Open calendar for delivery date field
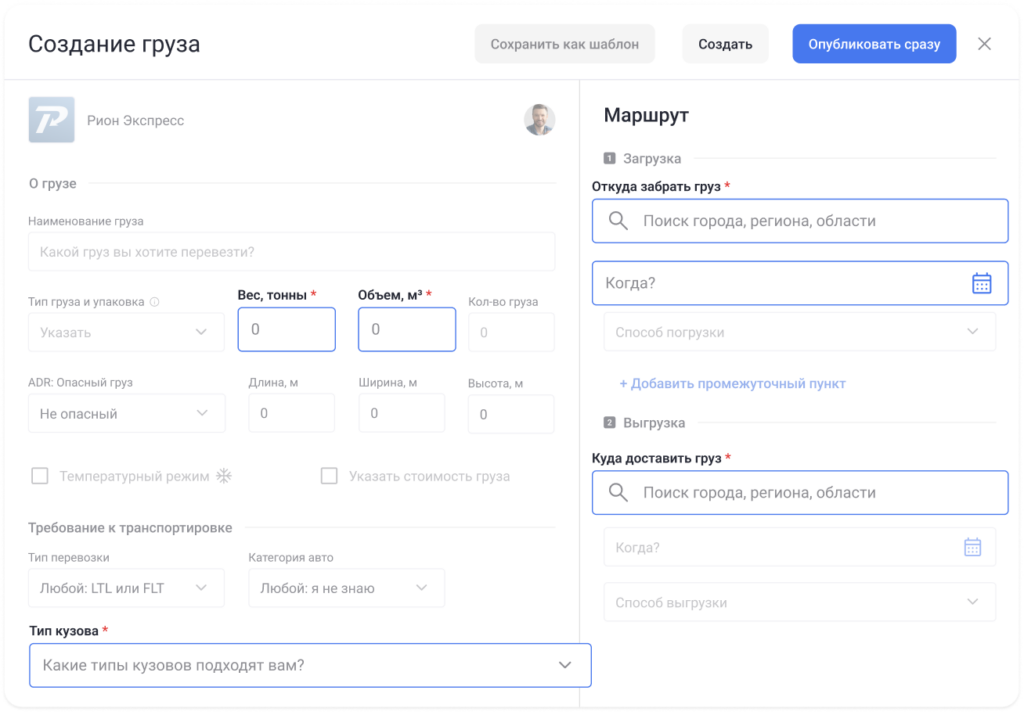The width and height of the screenshot is (1024, 712). pos(971,547)
